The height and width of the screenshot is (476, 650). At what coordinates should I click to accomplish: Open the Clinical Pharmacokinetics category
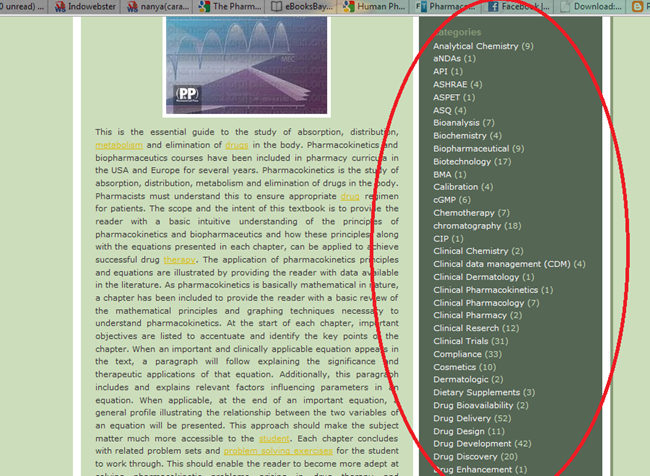tap(493, 290)
